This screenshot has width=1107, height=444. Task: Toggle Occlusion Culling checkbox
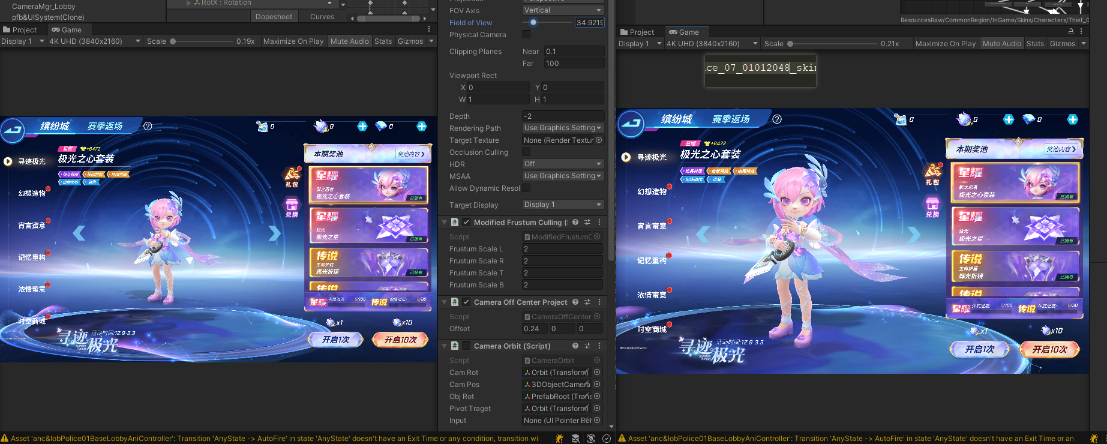526,152
